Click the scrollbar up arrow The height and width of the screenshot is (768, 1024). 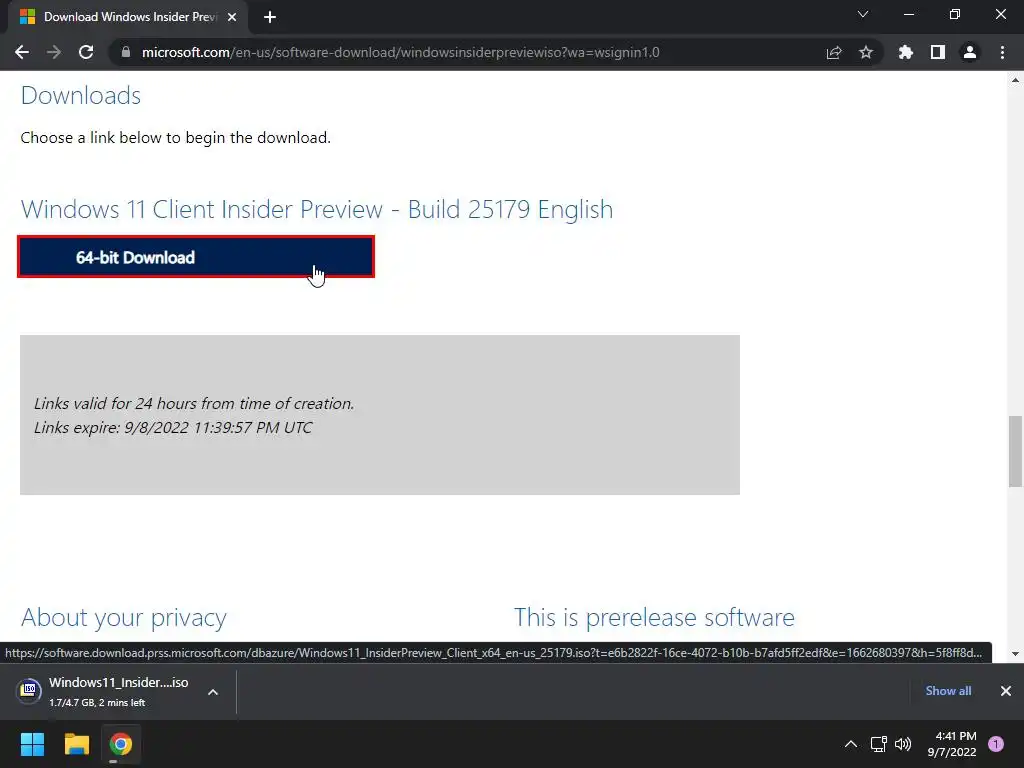pos(1015,80)
